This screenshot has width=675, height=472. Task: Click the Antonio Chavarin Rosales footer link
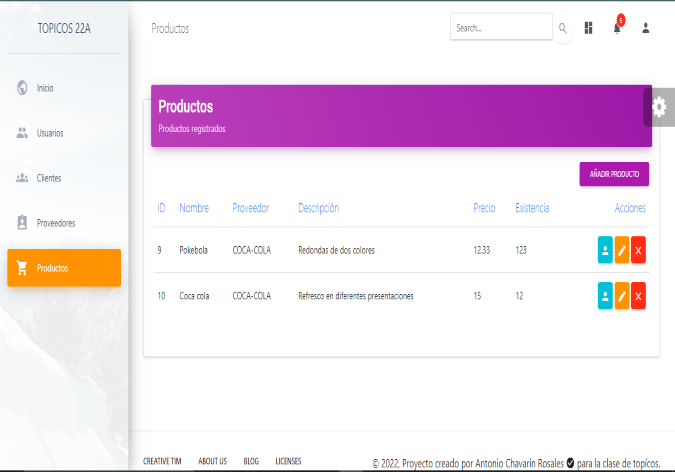coord(520,463)
